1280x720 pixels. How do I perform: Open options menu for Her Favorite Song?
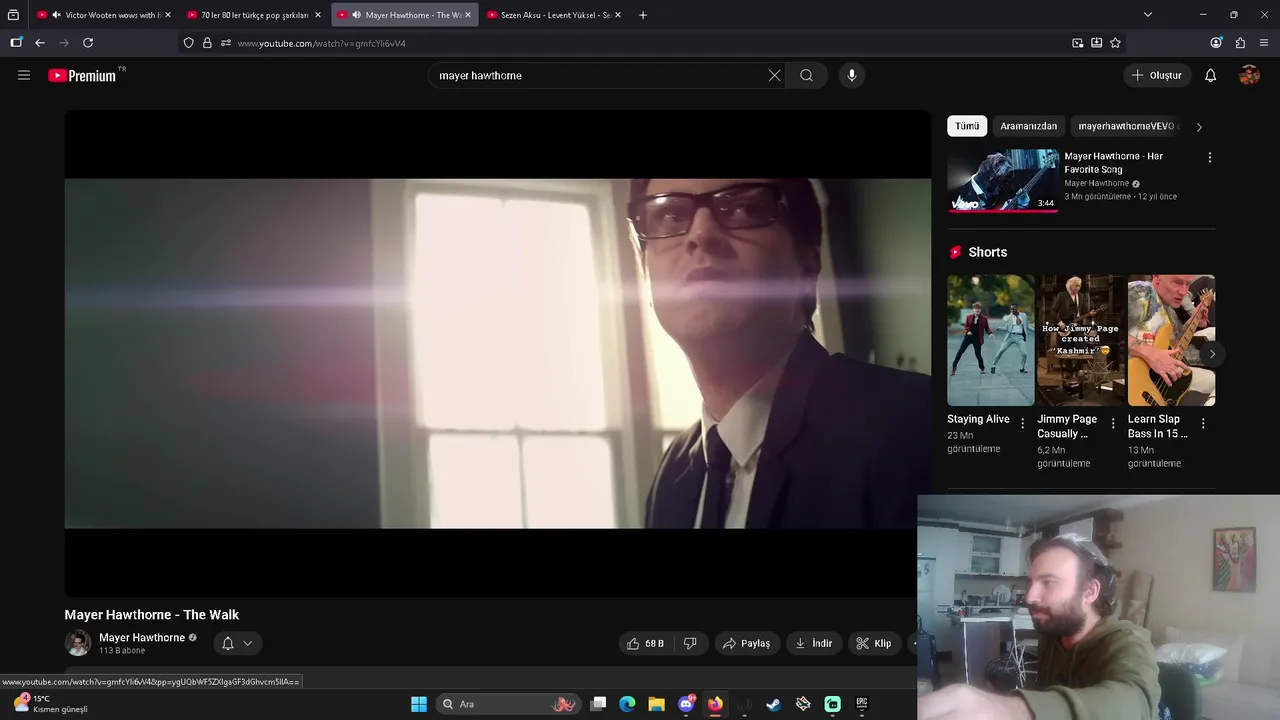[1209, 158]
